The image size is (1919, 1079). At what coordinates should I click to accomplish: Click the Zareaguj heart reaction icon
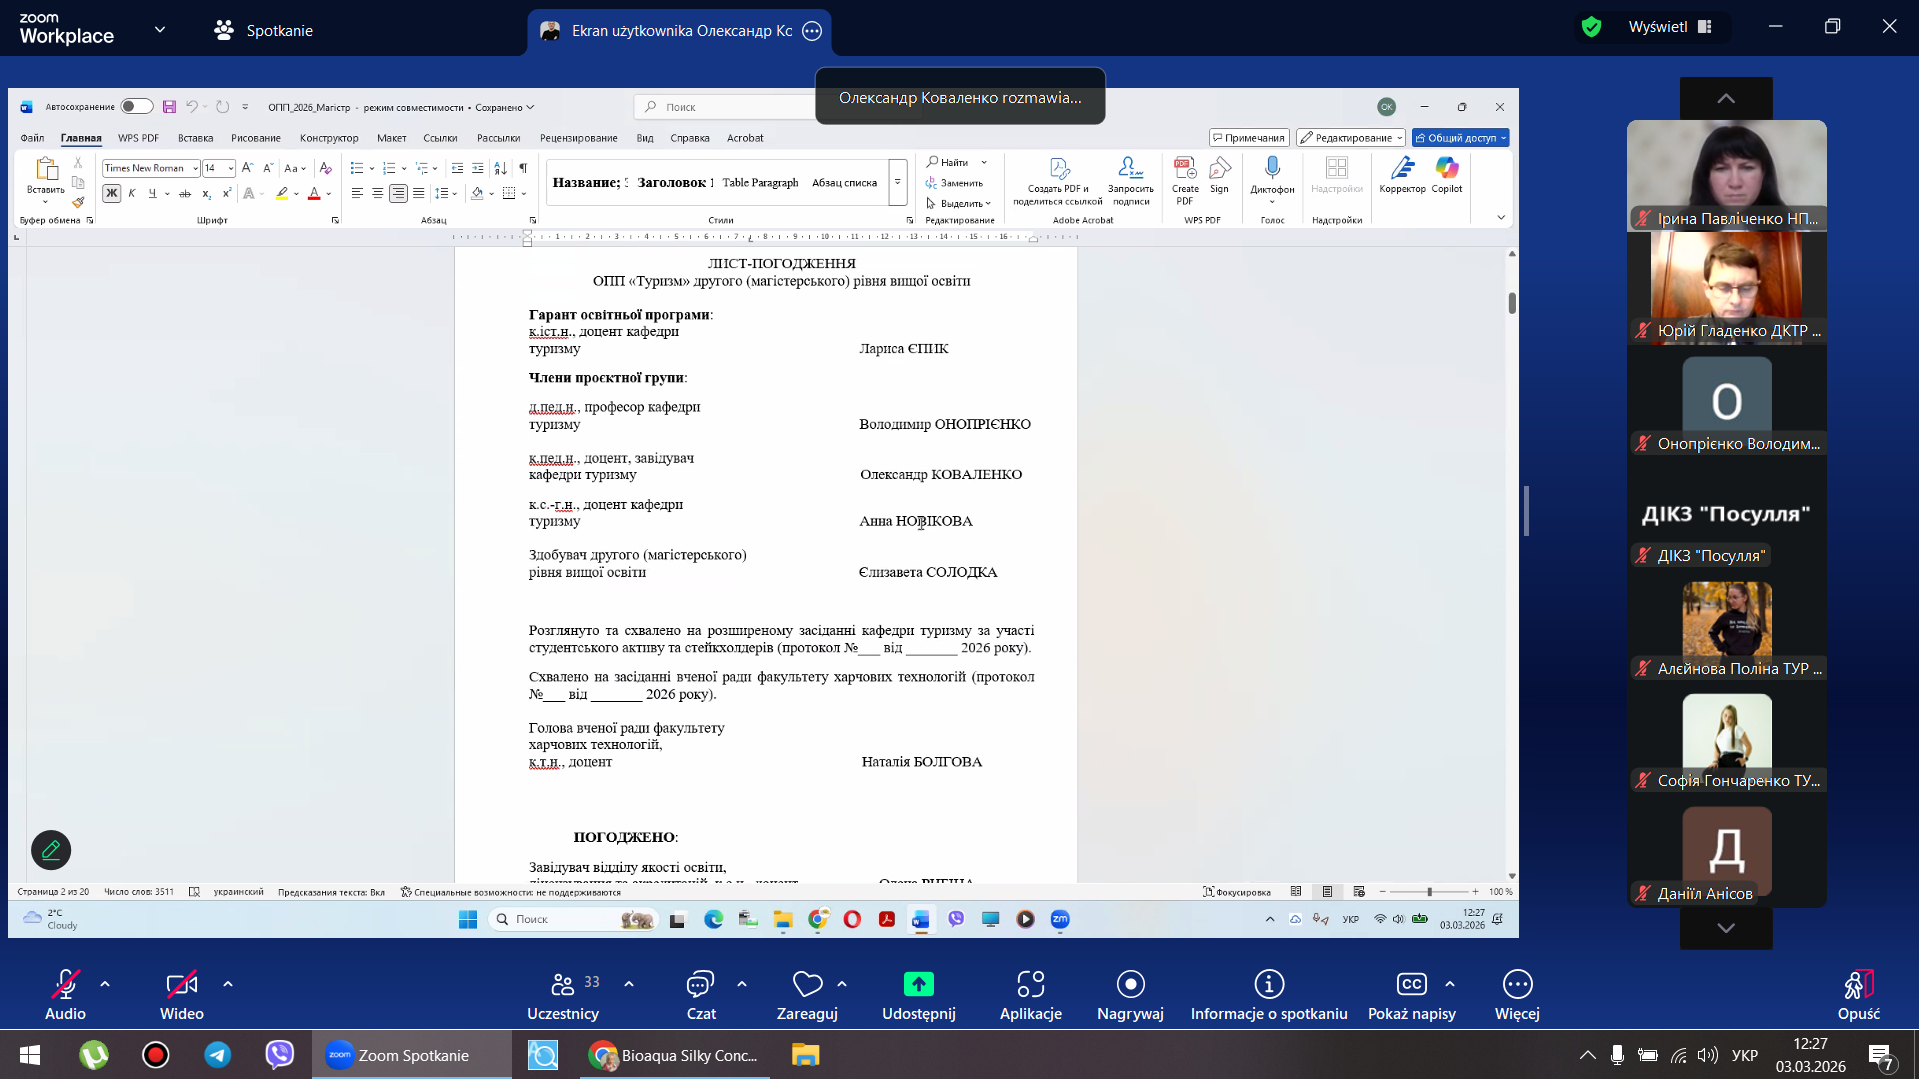pyautogui.click(x=807, y=986)
